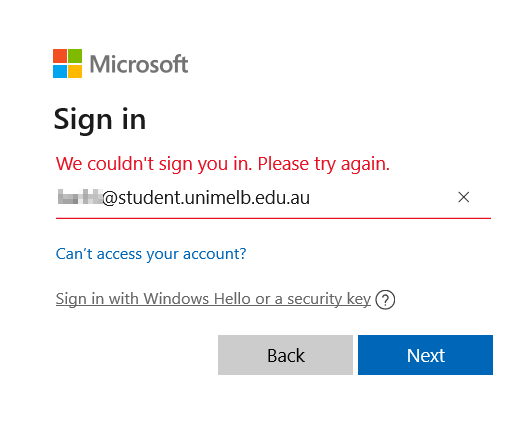
Task: Click the red underline beneath the email field
Action: [273, 218]
